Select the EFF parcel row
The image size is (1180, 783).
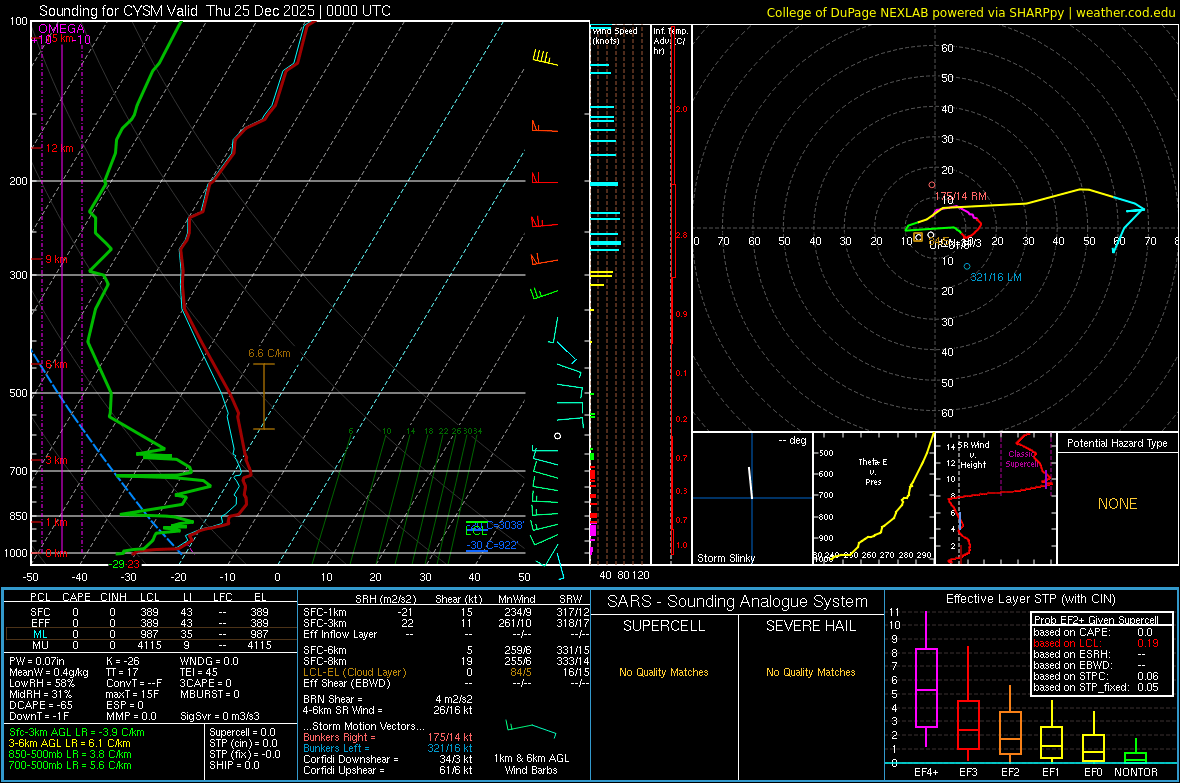click(150, 623)
